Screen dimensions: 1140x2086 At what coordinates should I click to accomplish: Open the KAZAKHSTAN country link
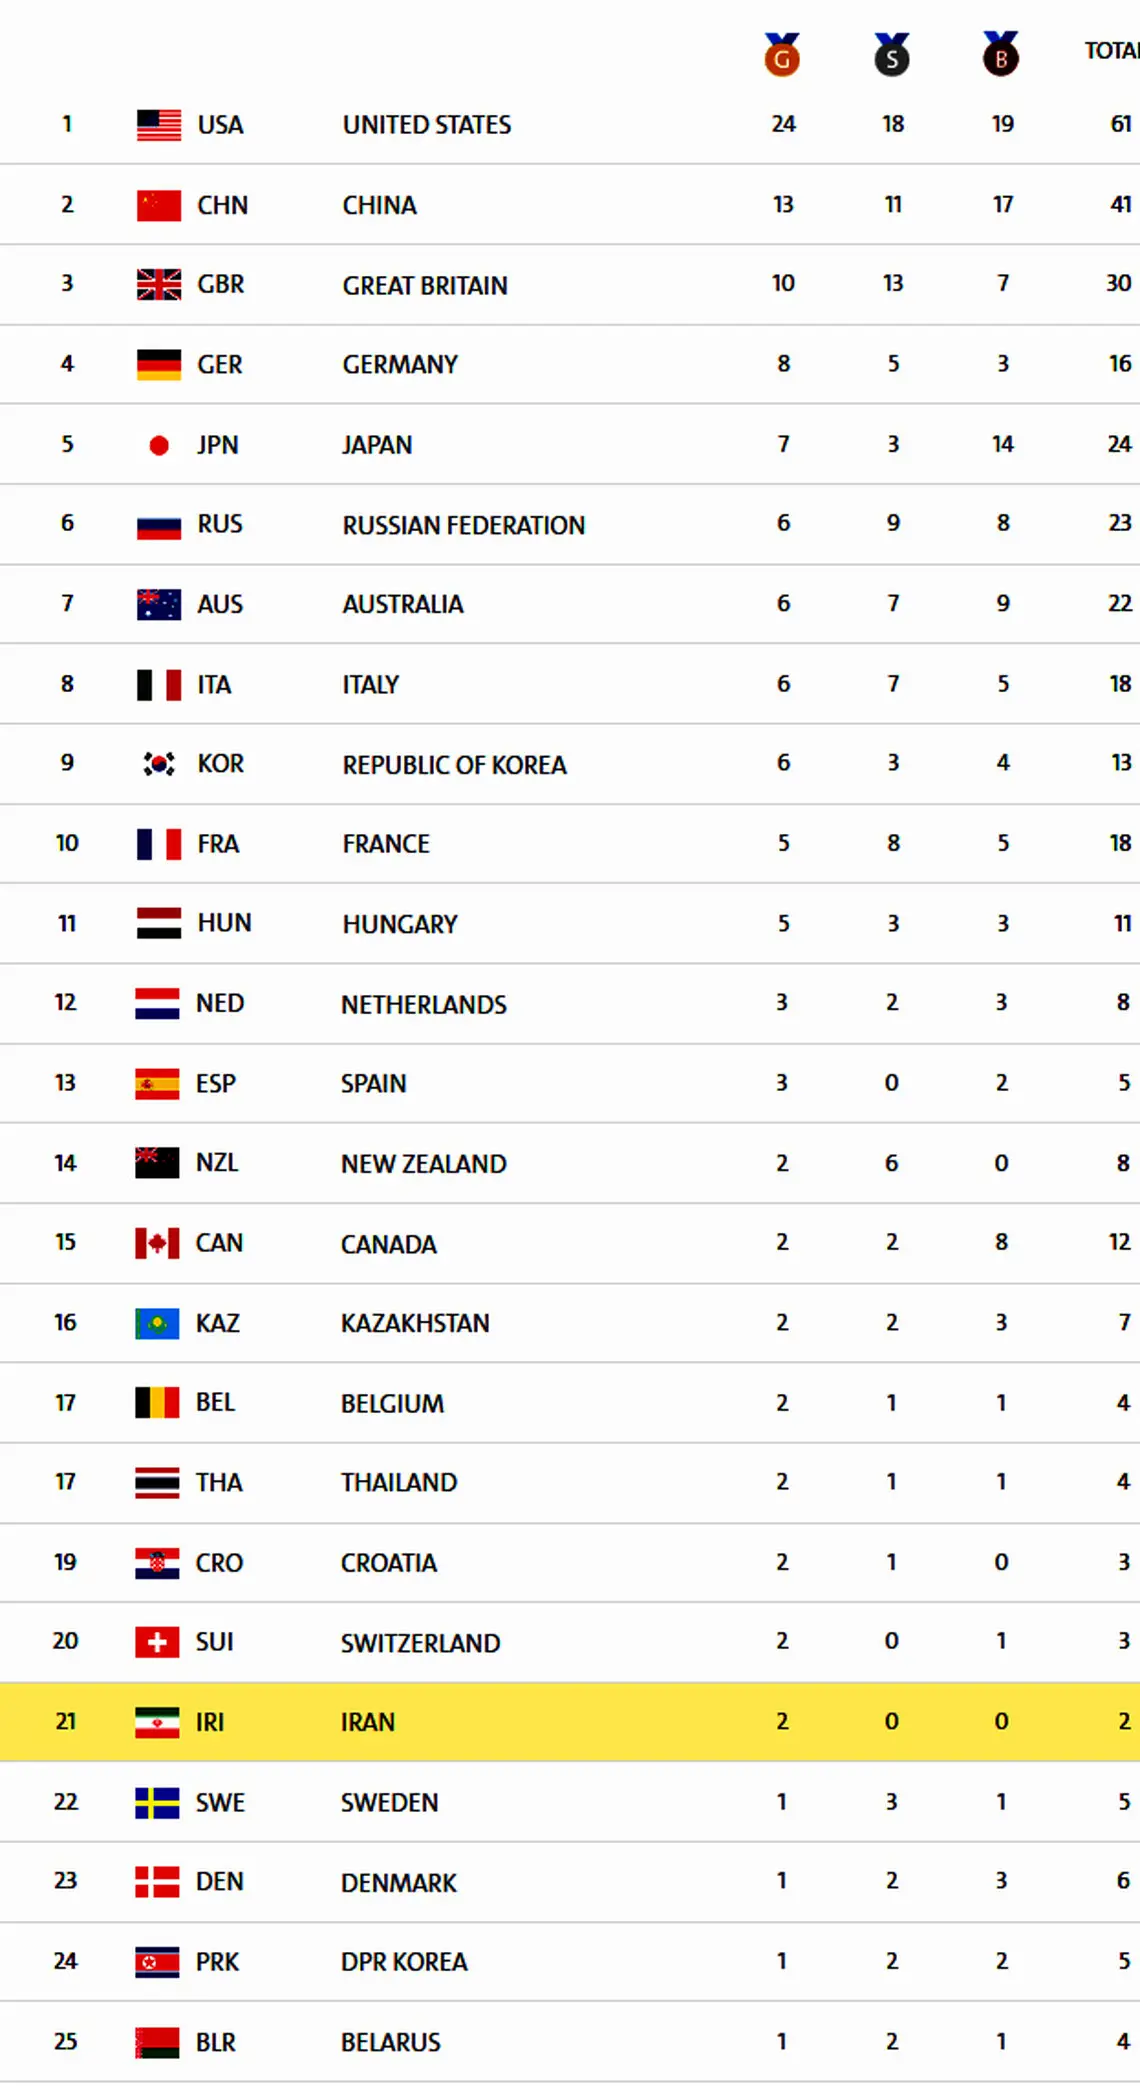coord(415,1323)
